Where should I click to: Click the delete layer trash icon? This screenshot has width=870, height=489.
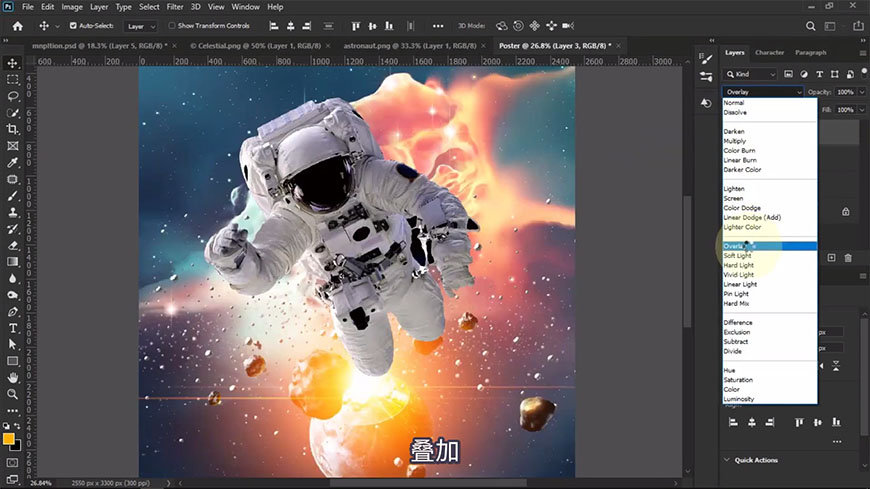(x=848, y=258)
